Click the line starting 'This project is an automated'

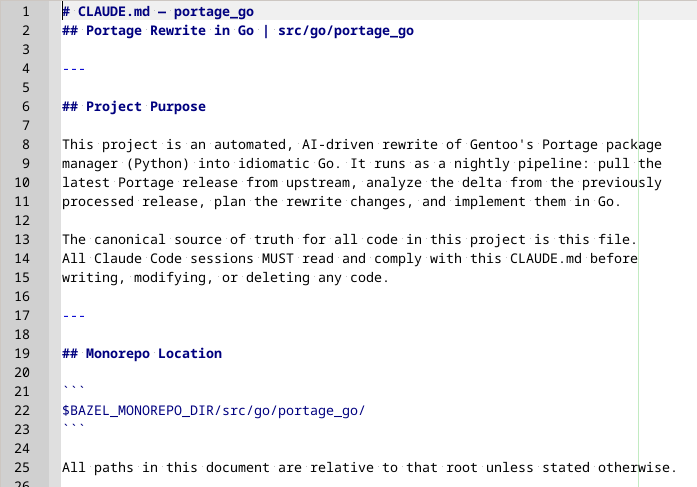[362, 145]
